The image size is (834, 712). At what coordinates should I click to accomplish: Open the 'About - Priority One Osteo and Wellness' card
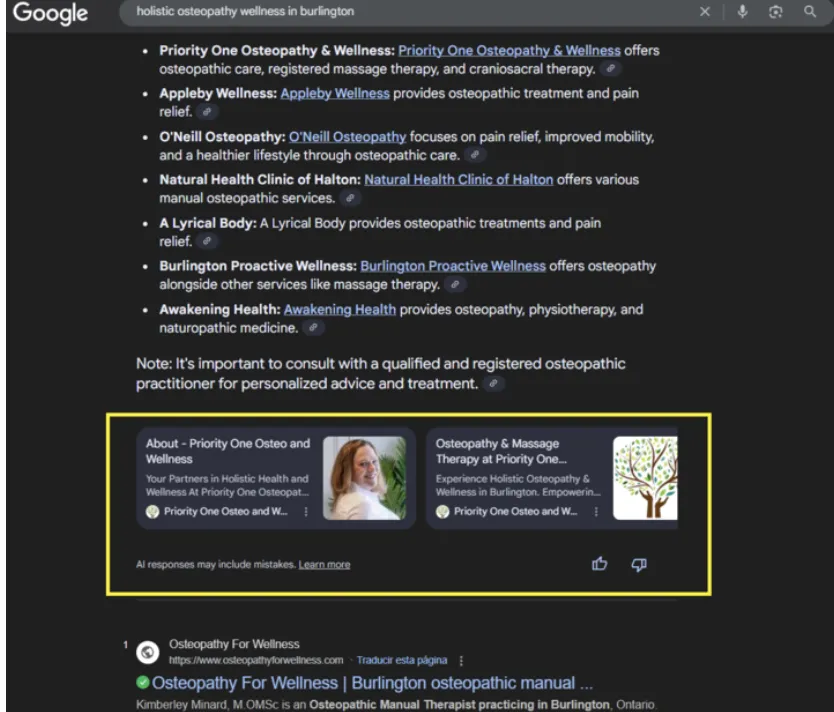point(276,478)
